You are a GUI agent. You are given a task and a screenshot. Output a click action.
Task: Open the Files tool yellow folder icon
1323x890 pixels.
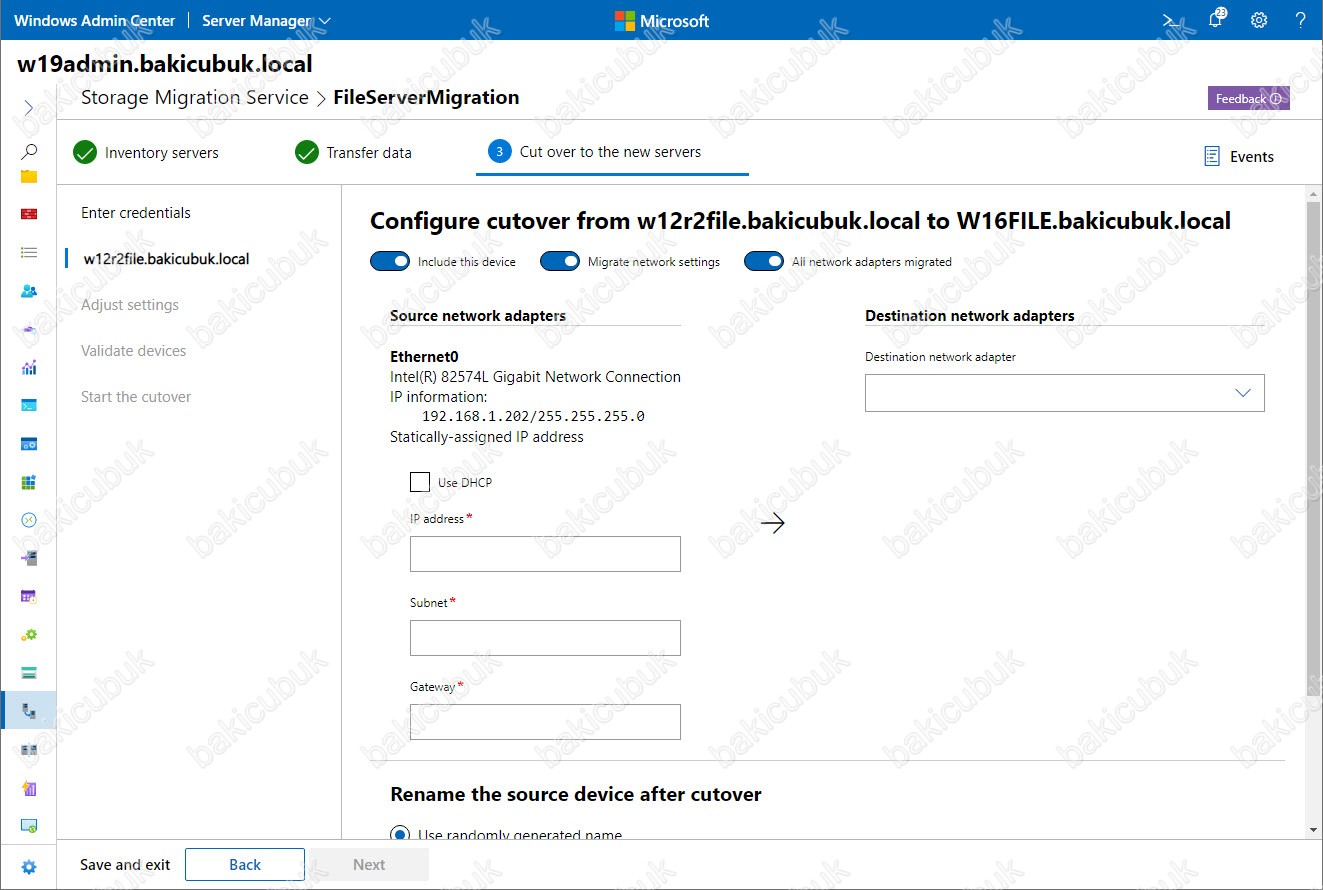(29, 177)
